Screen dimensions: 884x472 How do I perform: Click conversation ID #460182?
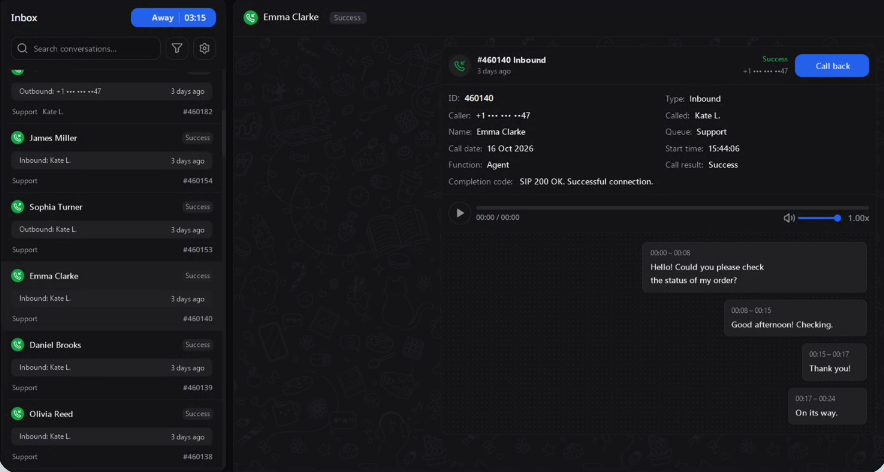click(x=197, y=112)
